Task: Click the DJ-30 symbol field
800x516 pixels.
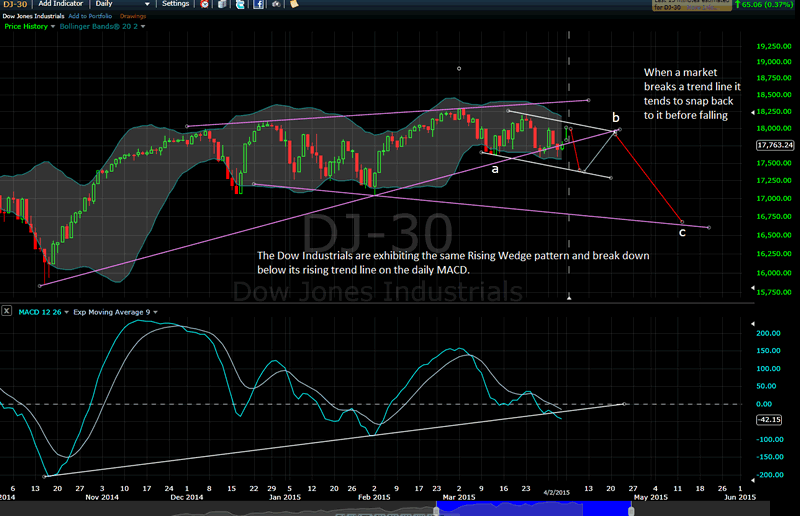Action: point(15,4)
